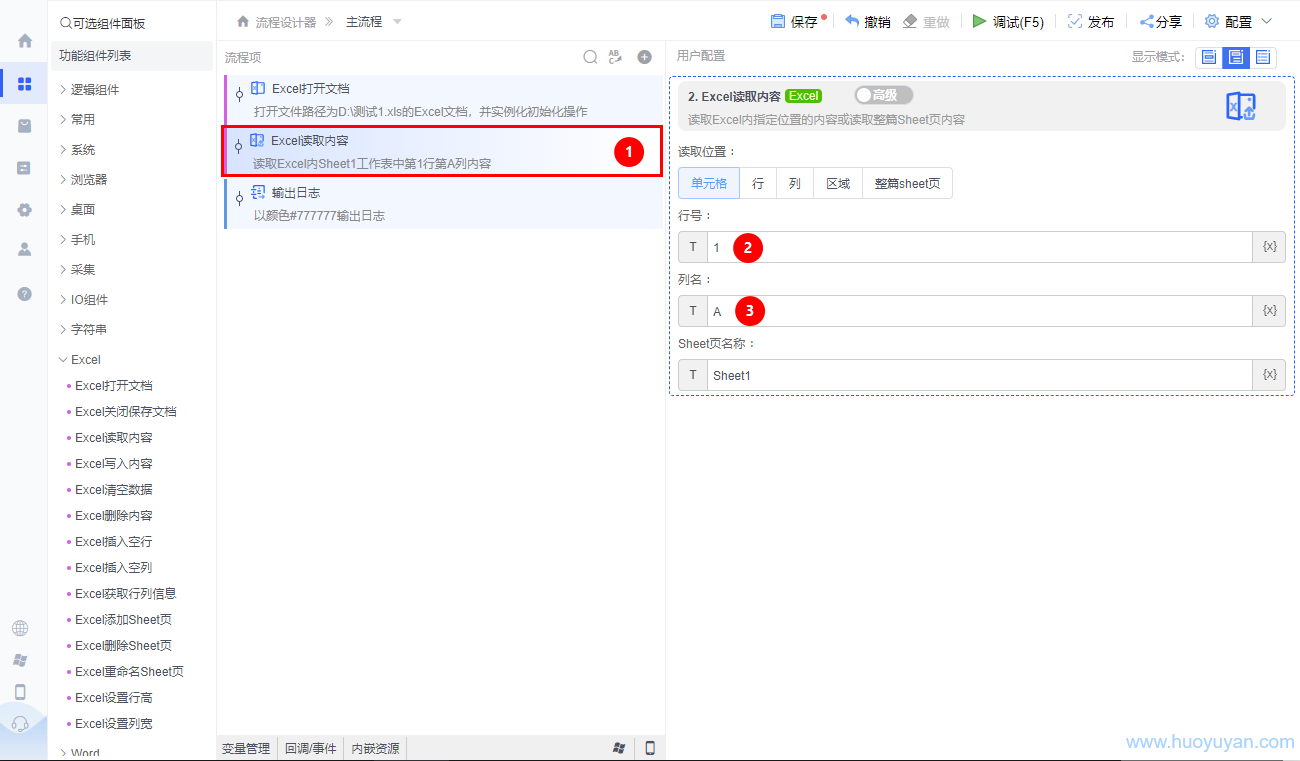
Task: Switch to the 变量管理 tab
Action: pyautogui.click(x=246, y=748)
